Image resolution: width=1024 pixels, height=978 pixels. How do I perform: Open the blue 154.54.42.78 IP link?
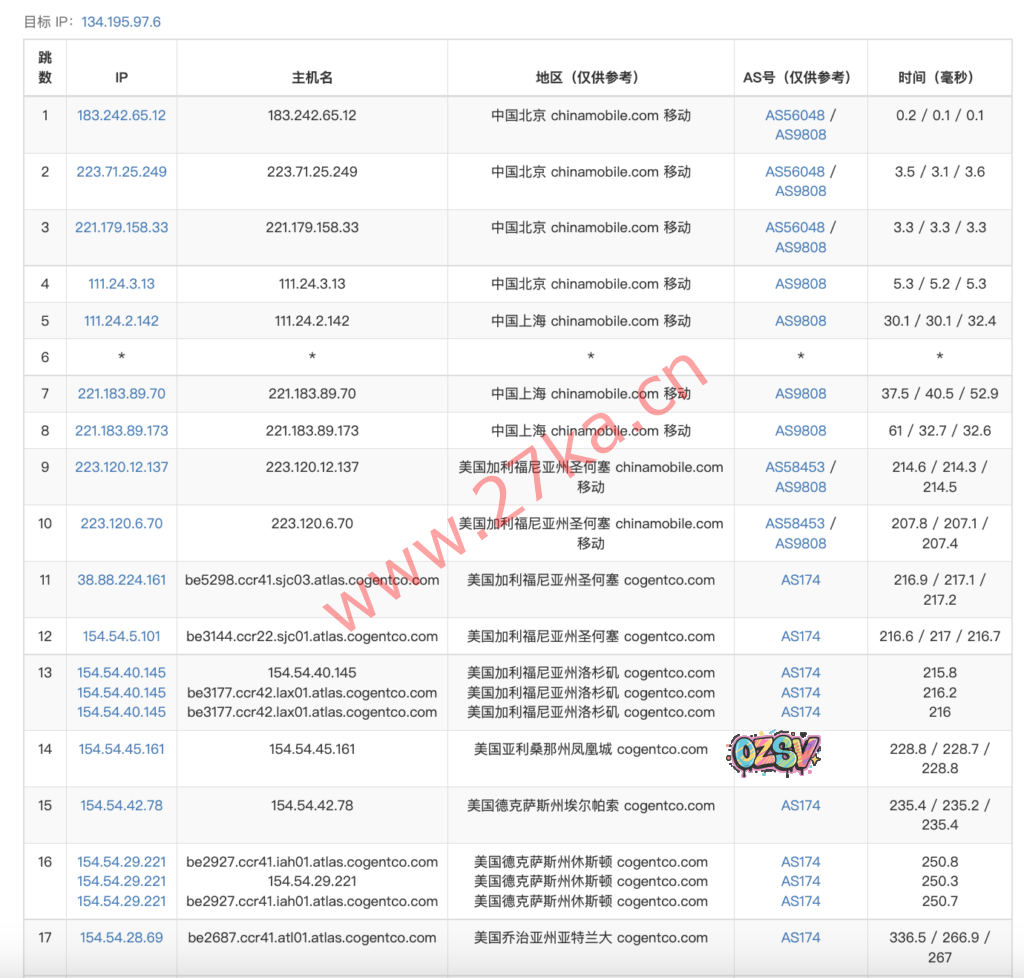pos(121,805)
